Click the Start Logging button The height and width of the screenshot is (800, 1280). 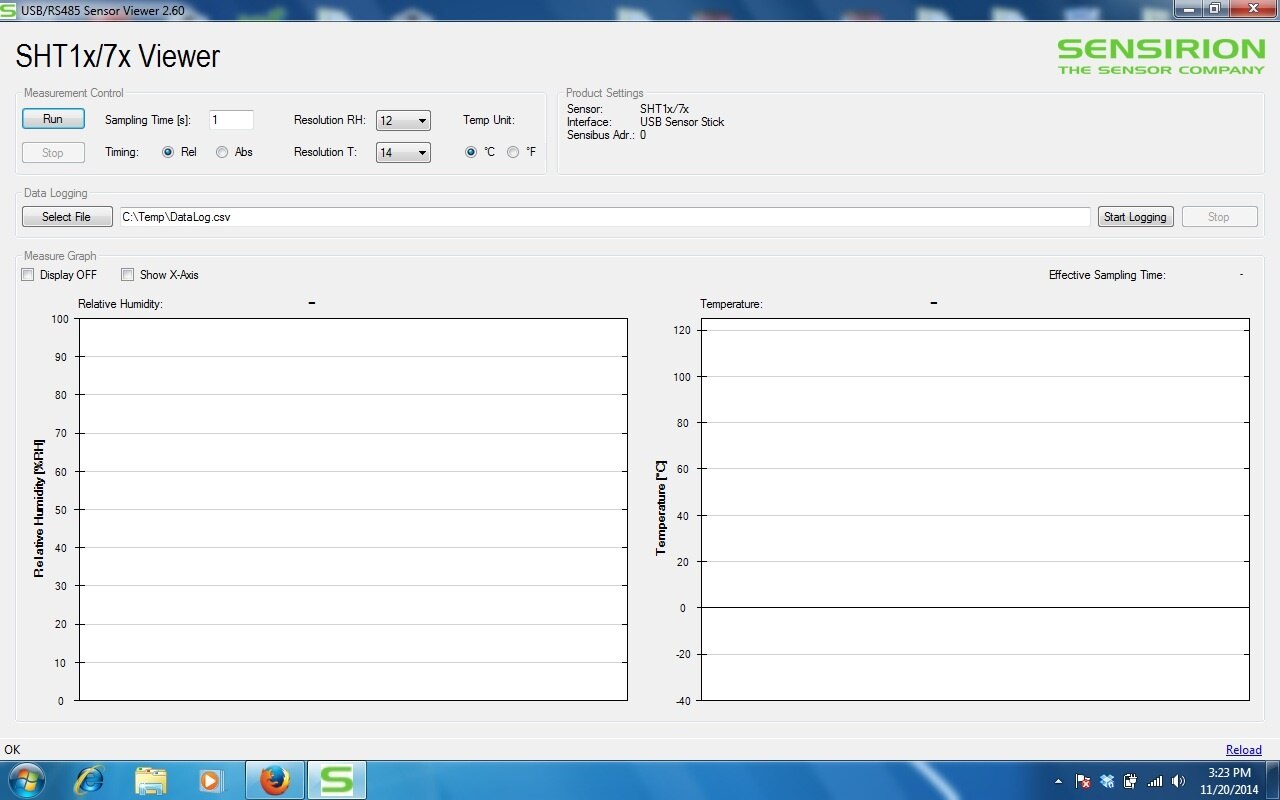pyautogui.click(x=1135, y=217)
